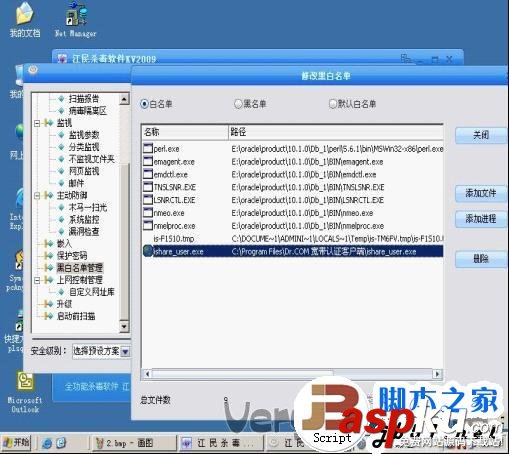Select the 主动防御 tree item
This screenshot has height=454, width=509.
click(x=72, y=195)
